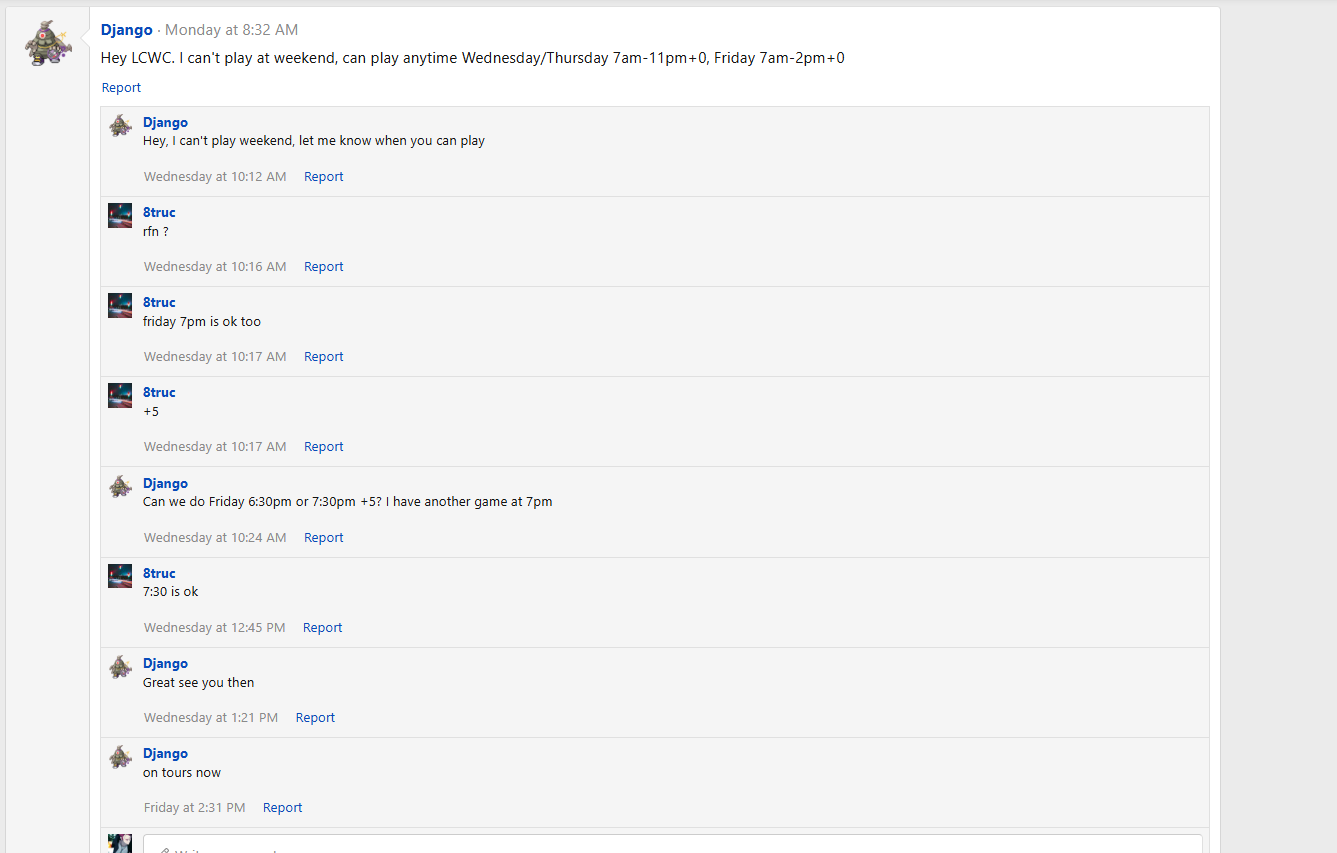Screen dimensions: 1337x853
Task: Click 8truc's avatar next to '7:30 is ok'
Action: click(120, 576)
